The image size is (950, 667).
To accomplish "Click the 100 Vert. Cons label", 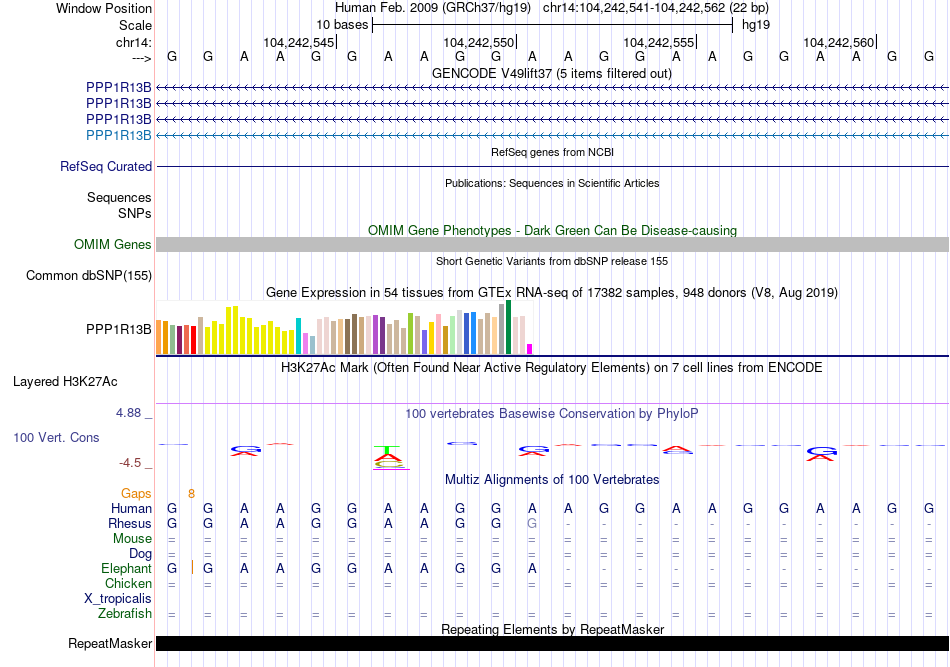I will [56, 438].
